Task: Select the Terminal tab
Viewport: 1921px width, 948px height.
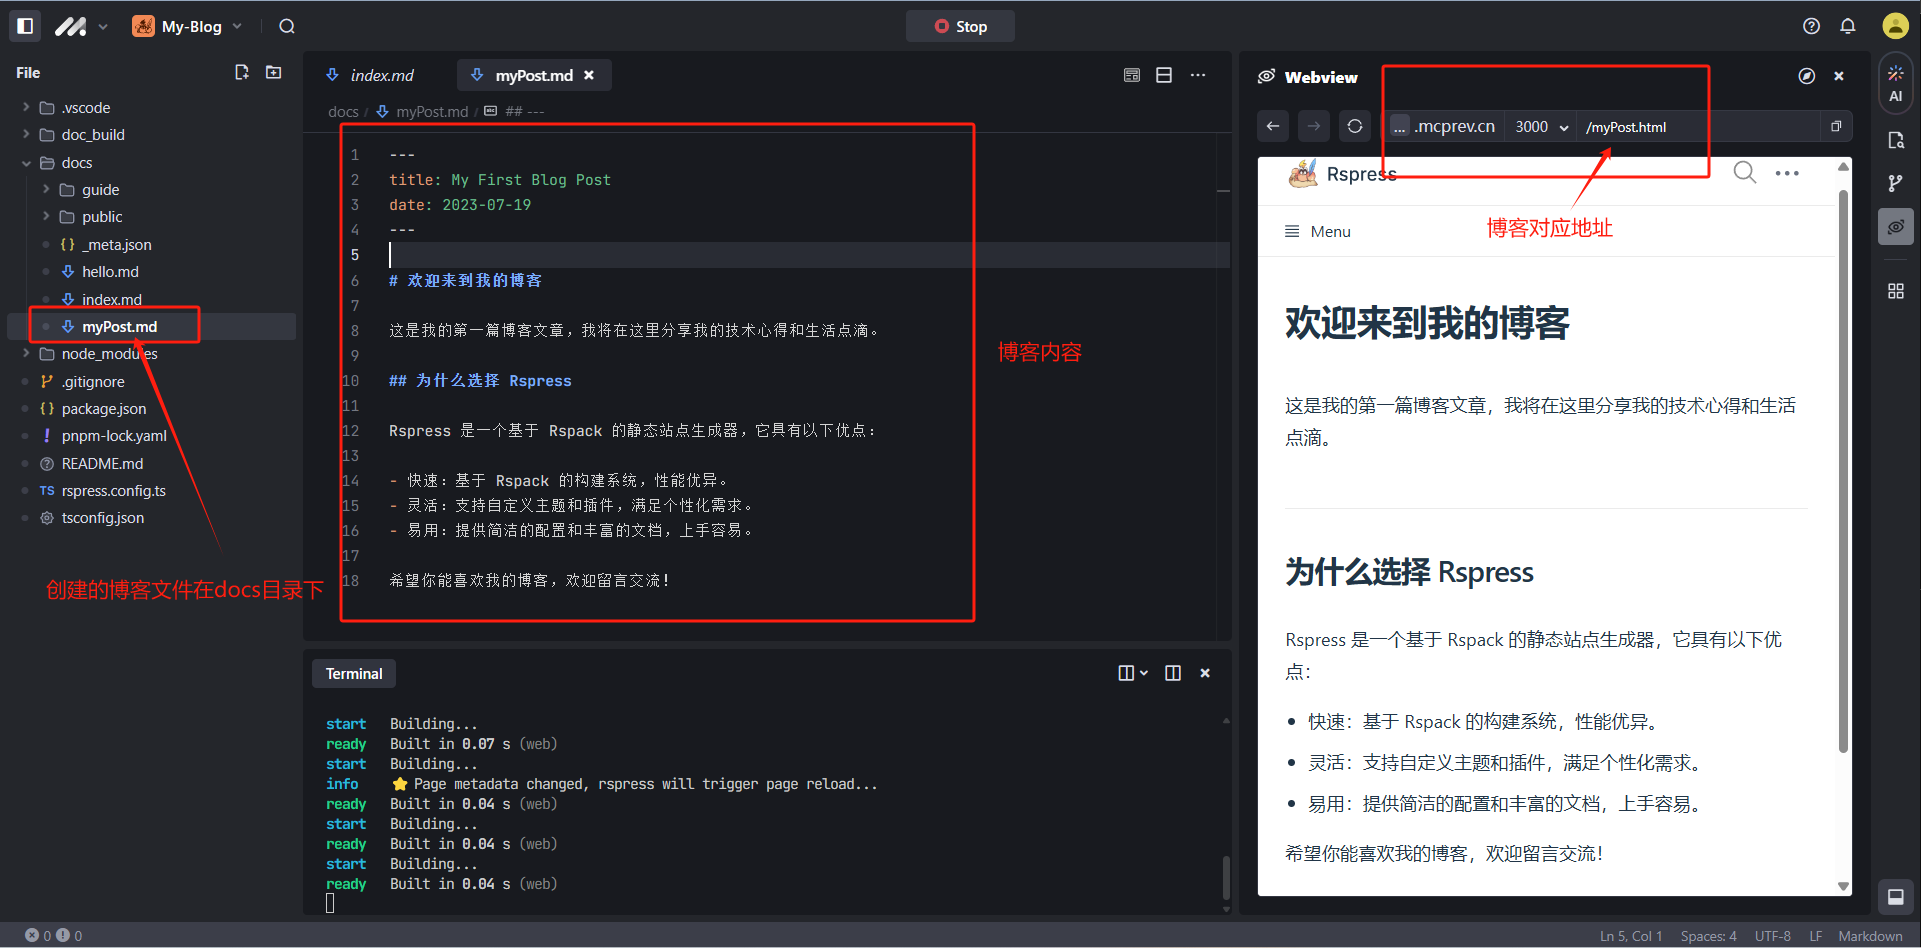Action: pos(354,673)
